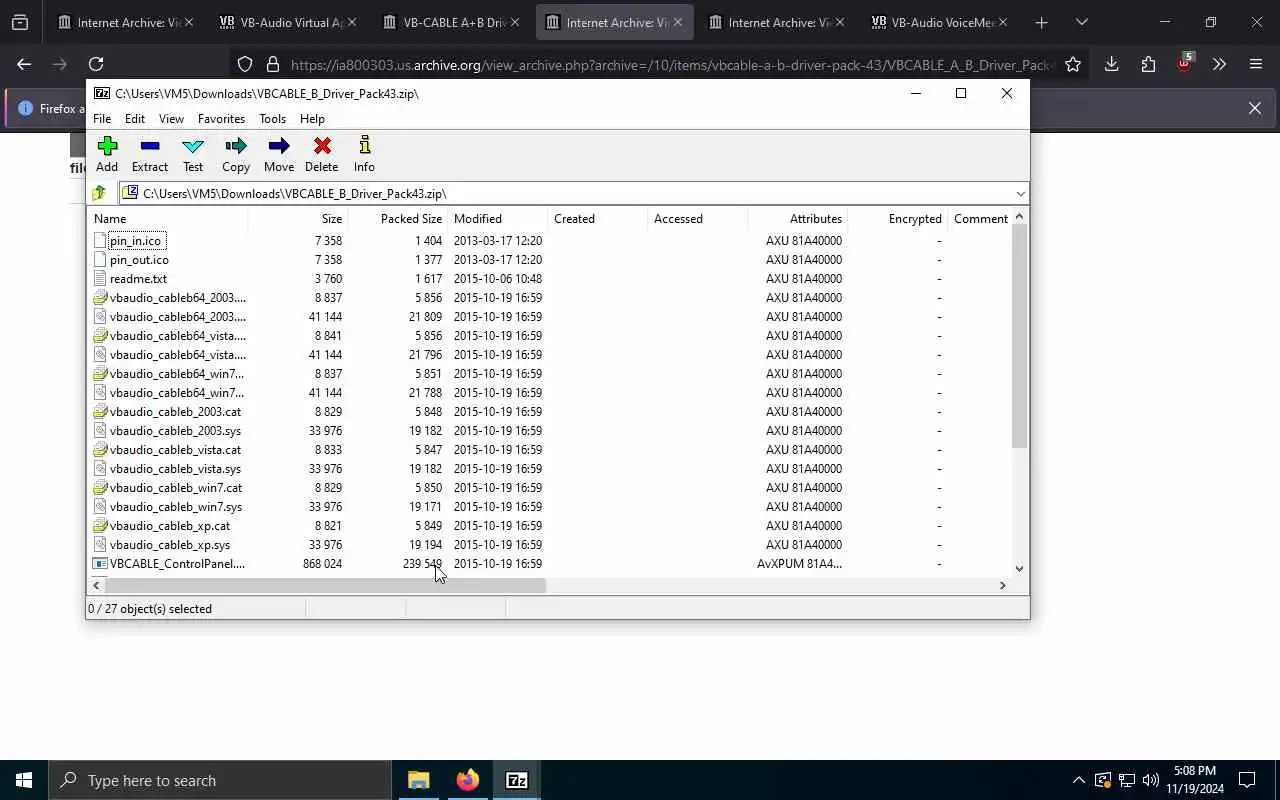Bookmark this page star icon

(1073, 64)
